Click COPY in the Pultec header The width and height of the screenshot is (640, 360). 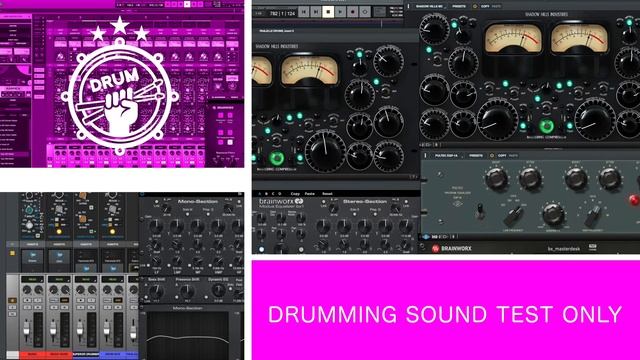[x=502, y=156]
